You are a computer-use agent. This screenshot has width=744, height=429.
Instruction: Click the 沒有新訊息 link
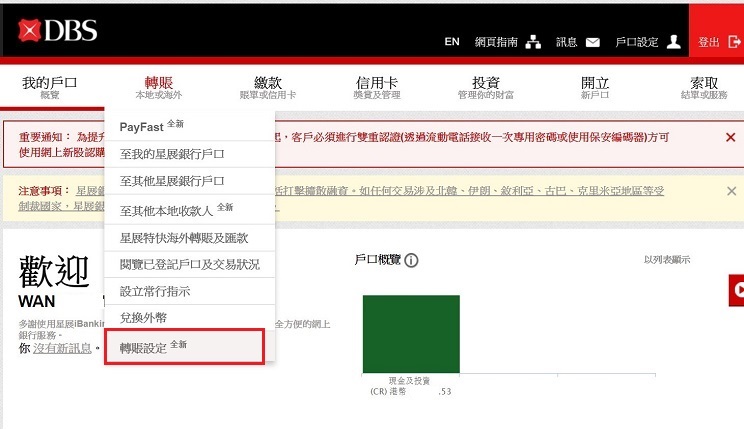pyautogui.click(x=63, y=347)
